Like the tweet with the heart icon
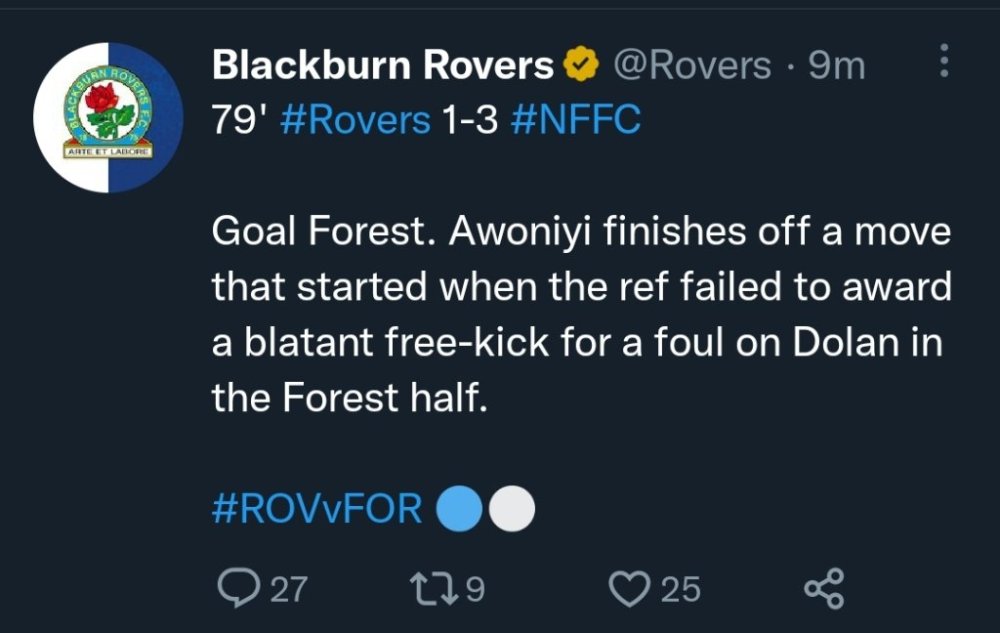Screen dimensions: 1000x633 coord(629,588)
